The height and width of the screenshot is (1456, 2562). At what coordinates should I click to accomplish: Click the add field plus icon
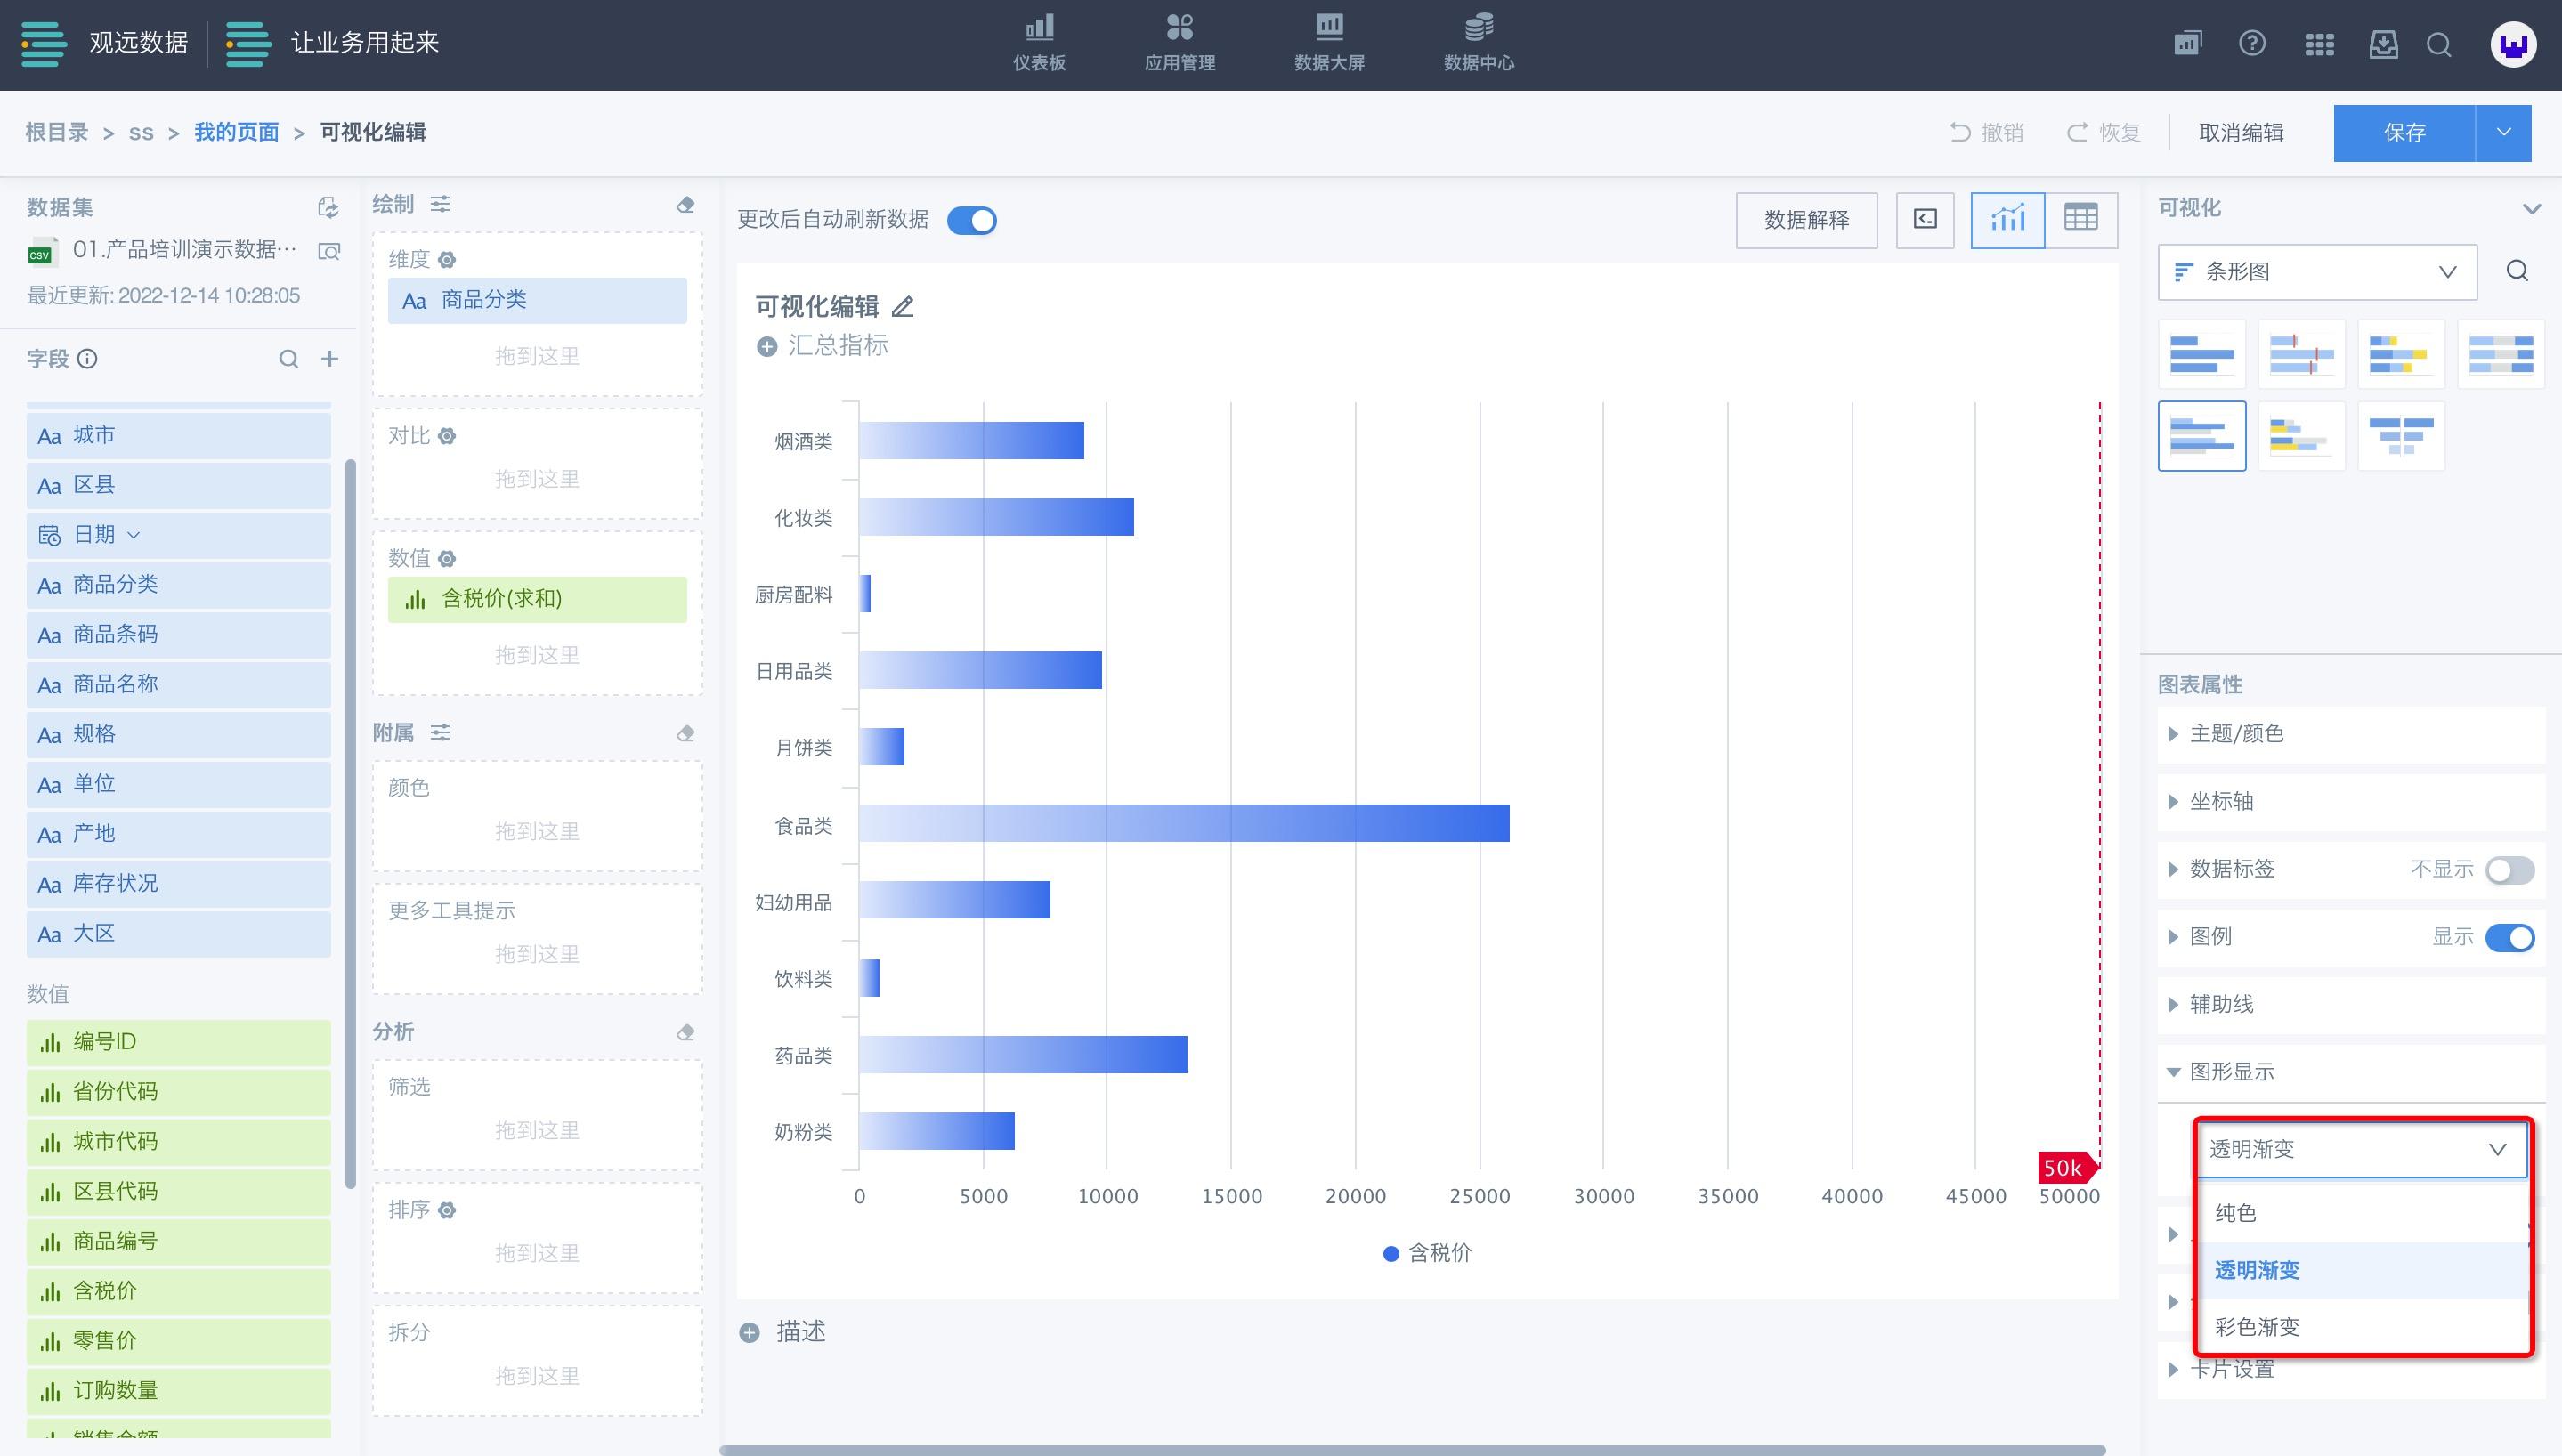pyautogui.click(x=329, y=358)
